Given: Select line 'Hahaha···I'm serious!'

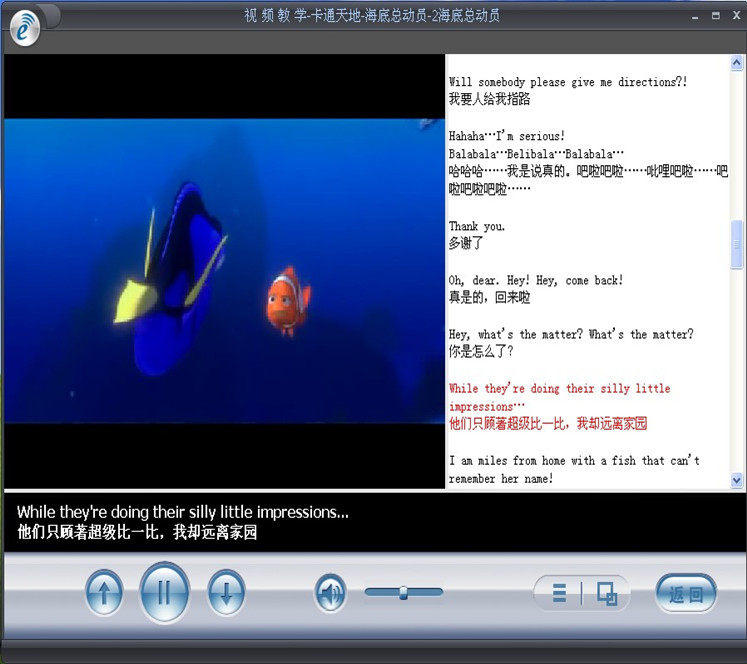Looking at the screenshot, I should click(x=507, y=136).
